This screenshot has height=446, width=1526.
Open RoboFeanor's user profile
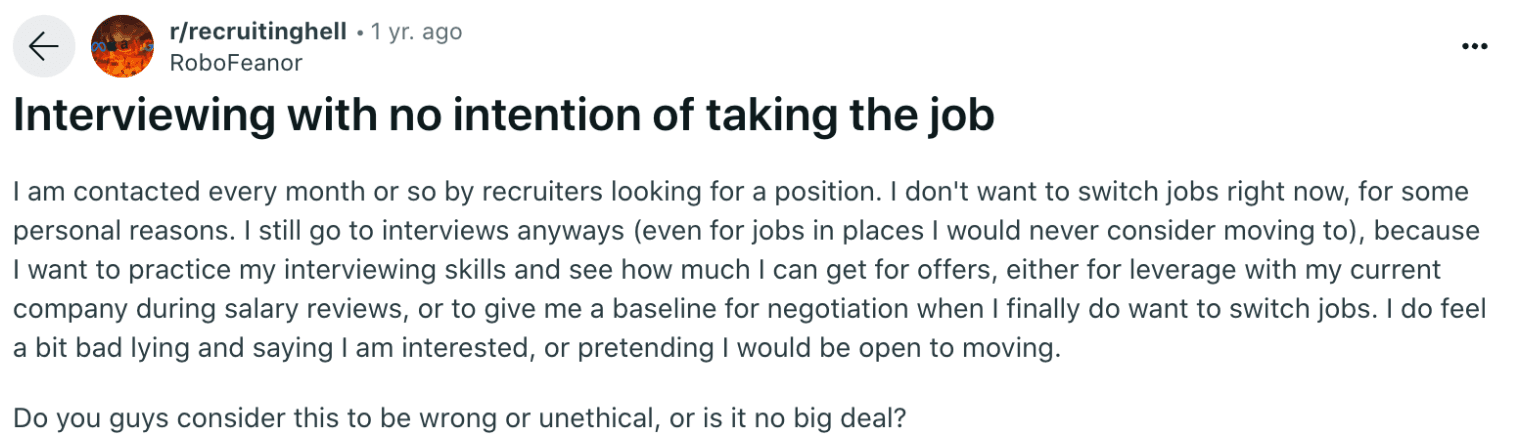(236, 62)
